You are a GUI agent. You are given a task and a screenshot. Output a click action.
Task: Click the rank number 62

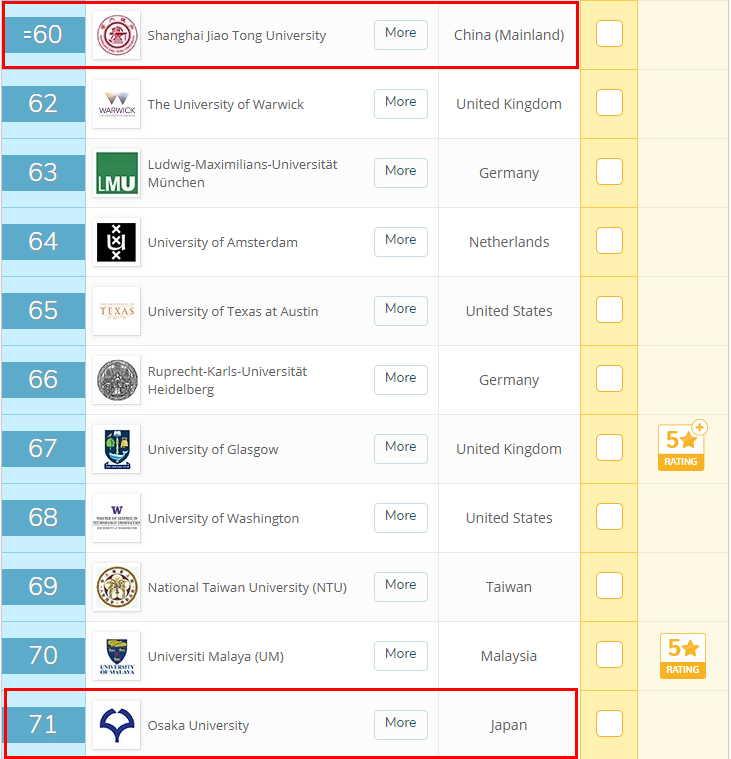(43, 104)
